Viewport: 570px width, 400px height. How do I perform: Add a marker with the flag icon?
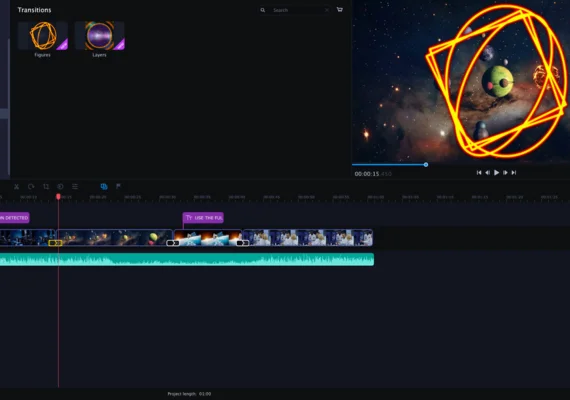coord(118,186)
